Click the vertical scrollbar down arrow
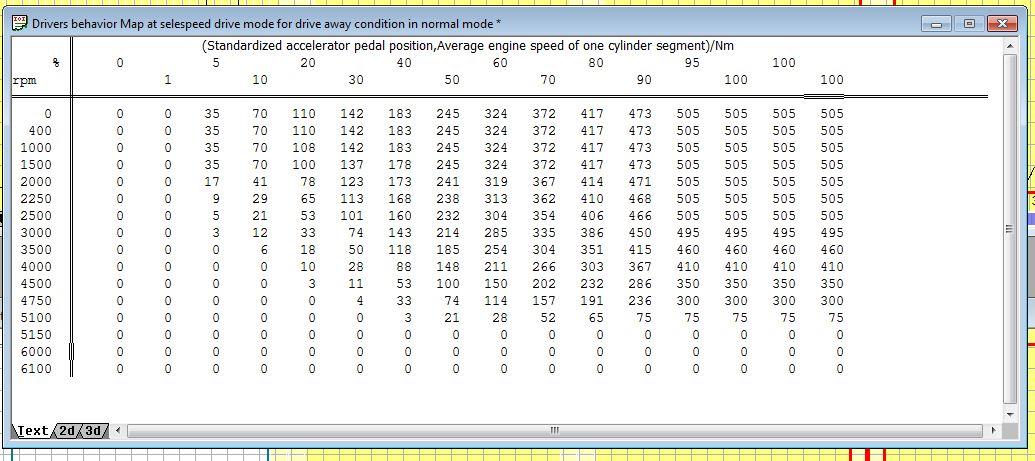Viewport: 1035px width, 461px height. point(1009,414)
